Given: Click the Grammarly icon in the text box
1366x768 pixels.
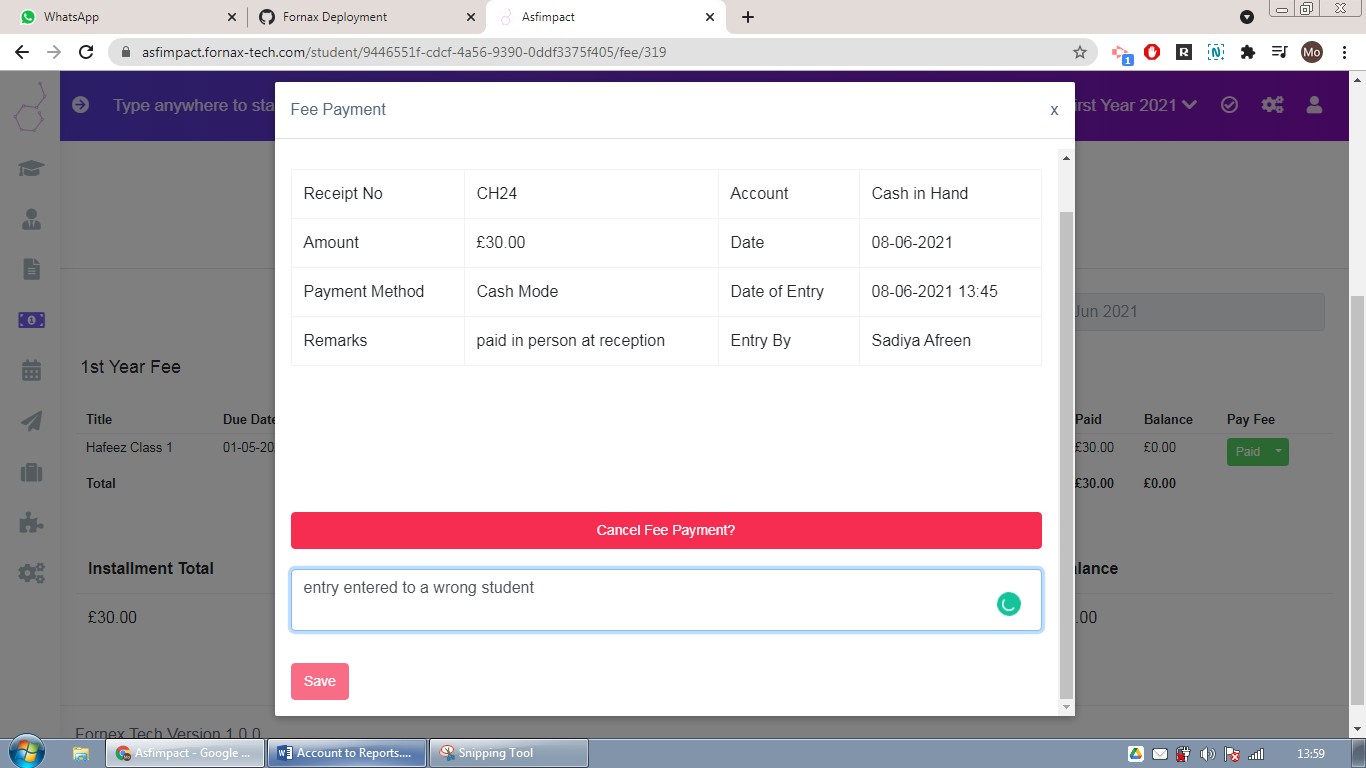Looking at the screenshot, I should (x=1009, y=603).
